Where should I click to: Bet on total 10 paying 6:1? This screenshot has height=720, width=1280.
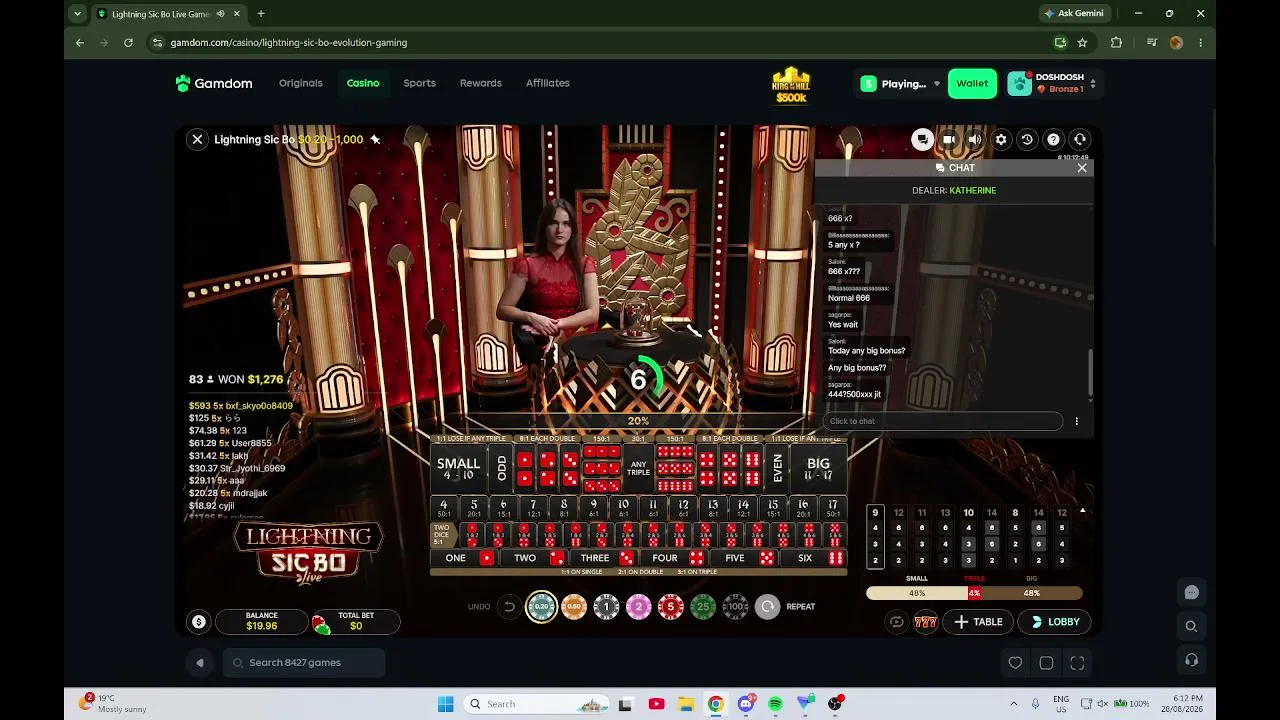click(623, 508)
